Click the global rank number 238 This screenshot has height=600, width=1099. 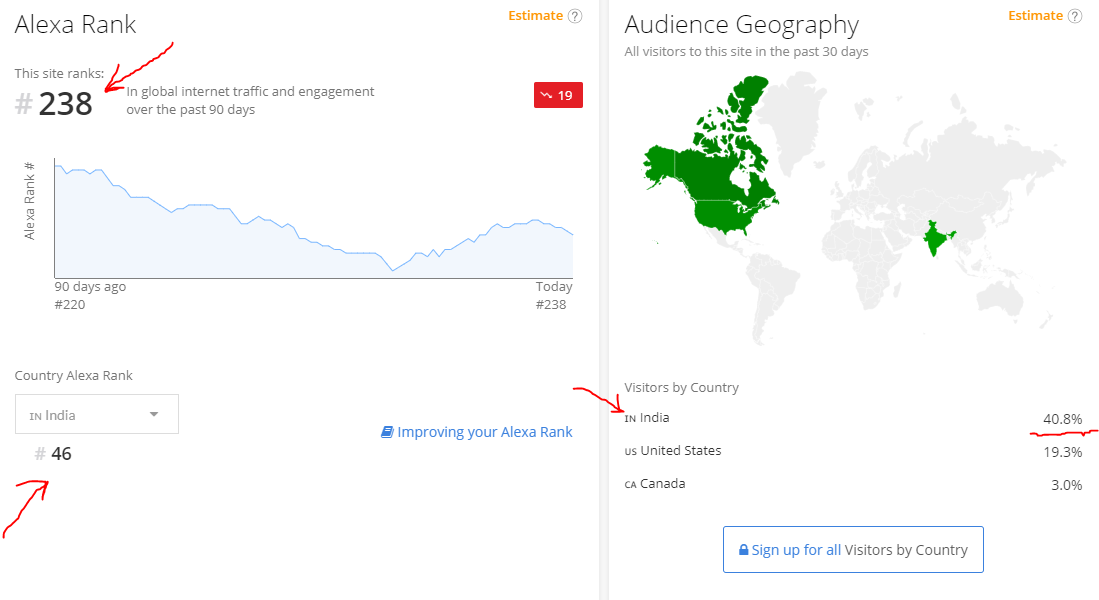66,104
